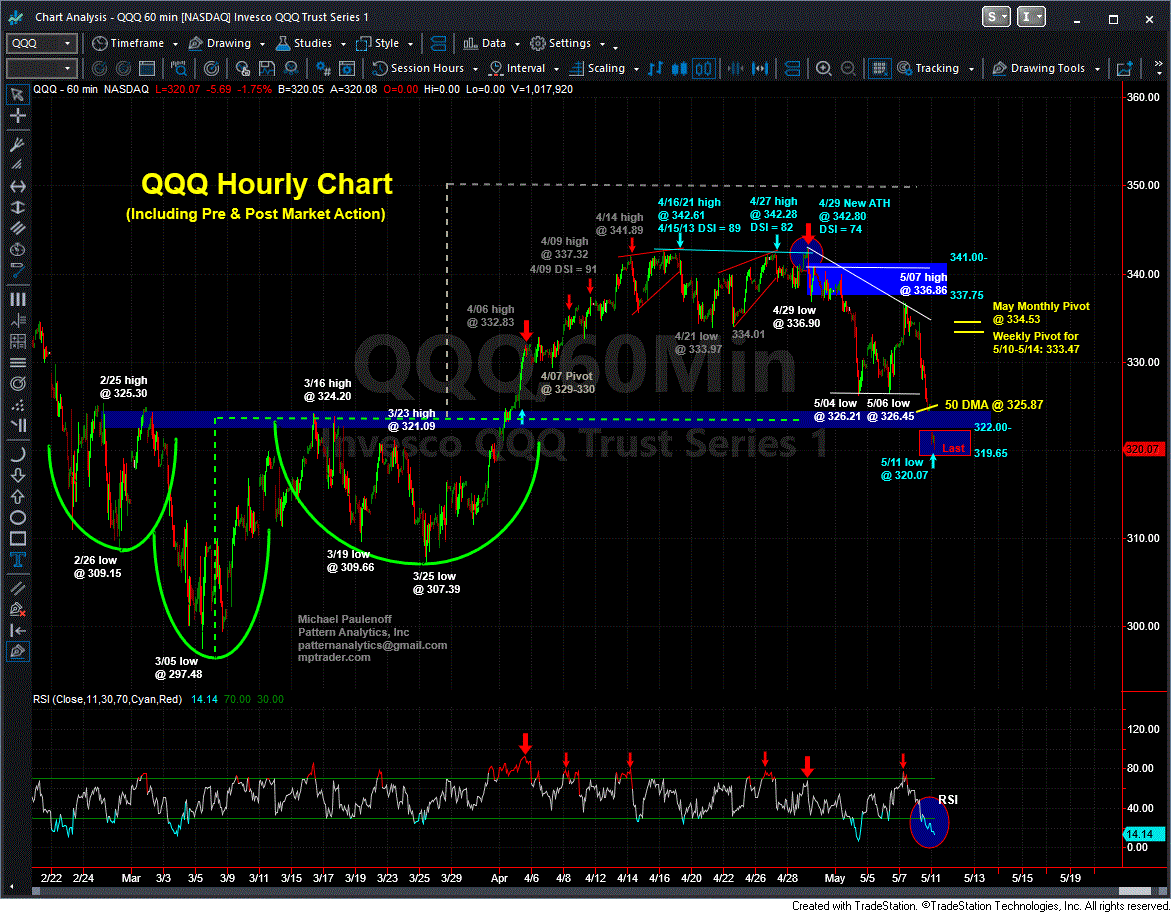Click the Scaling button
This screenshot has height=912, width=1171.
pos(597,69)
